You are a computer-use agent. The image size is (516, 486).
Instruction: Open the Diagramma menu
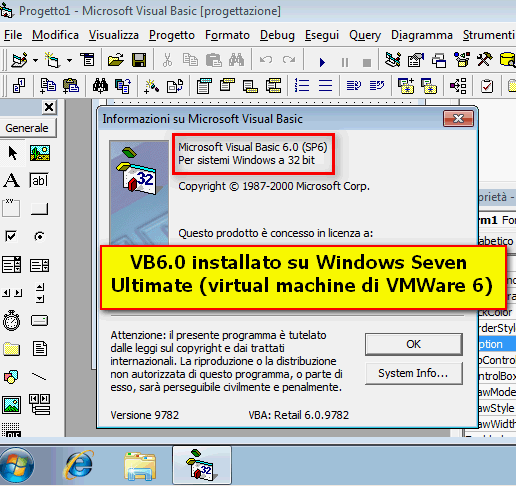422,35
